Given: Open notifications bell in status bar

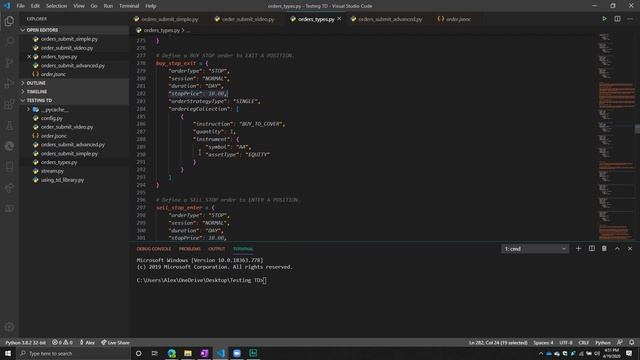Looking at the screenshot, I should click(631, 342).
